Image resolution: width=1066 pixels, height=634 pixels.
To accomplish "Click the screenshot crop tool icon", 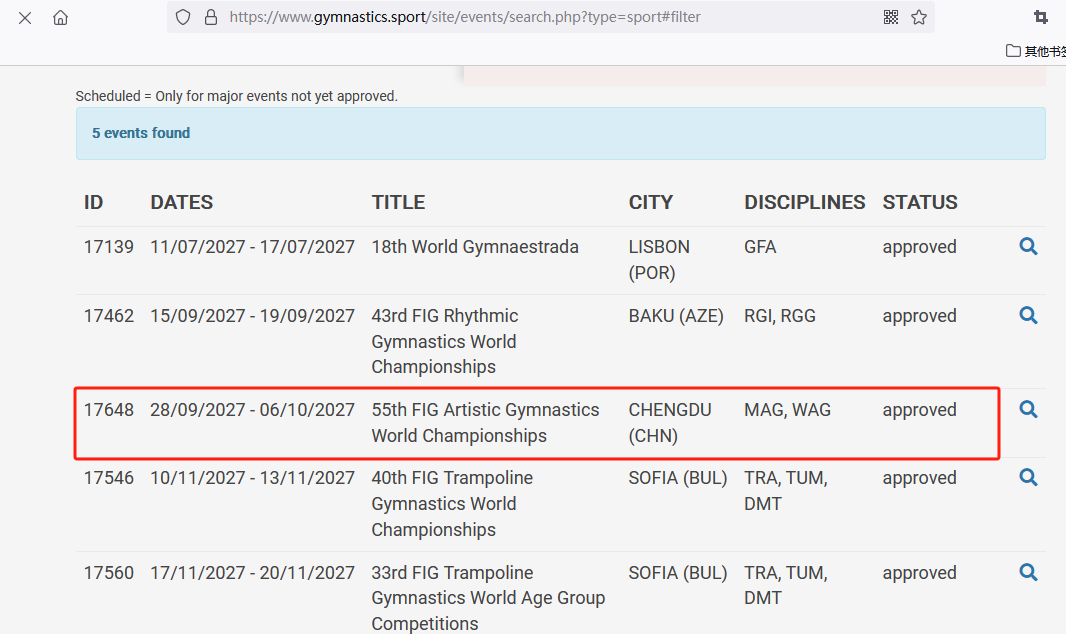I will [x=1041, y=17].
